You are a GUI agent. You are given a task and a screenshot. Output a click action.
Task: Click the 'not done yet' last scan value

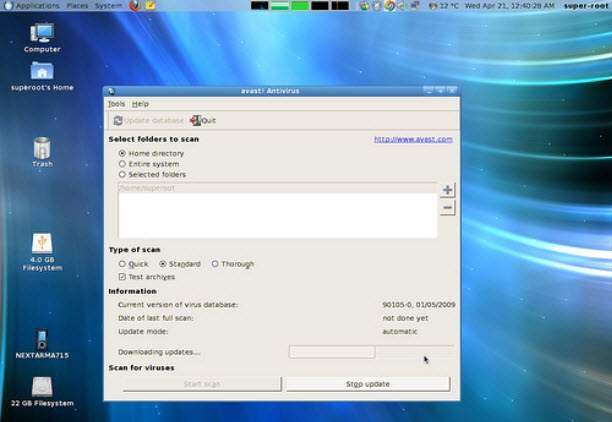click(405, 318)
